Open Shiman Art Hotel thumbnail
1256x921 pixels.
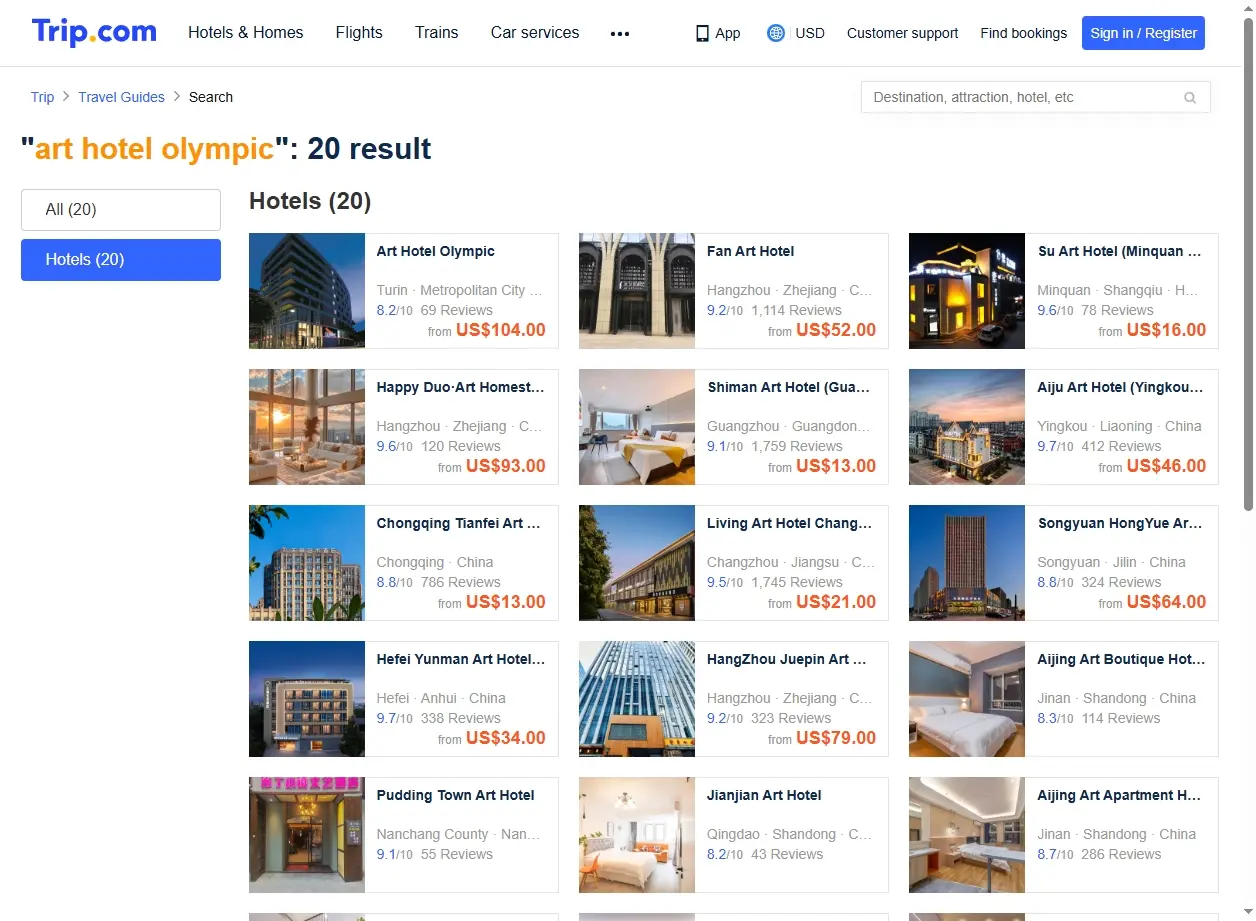(x=637, y=427)
